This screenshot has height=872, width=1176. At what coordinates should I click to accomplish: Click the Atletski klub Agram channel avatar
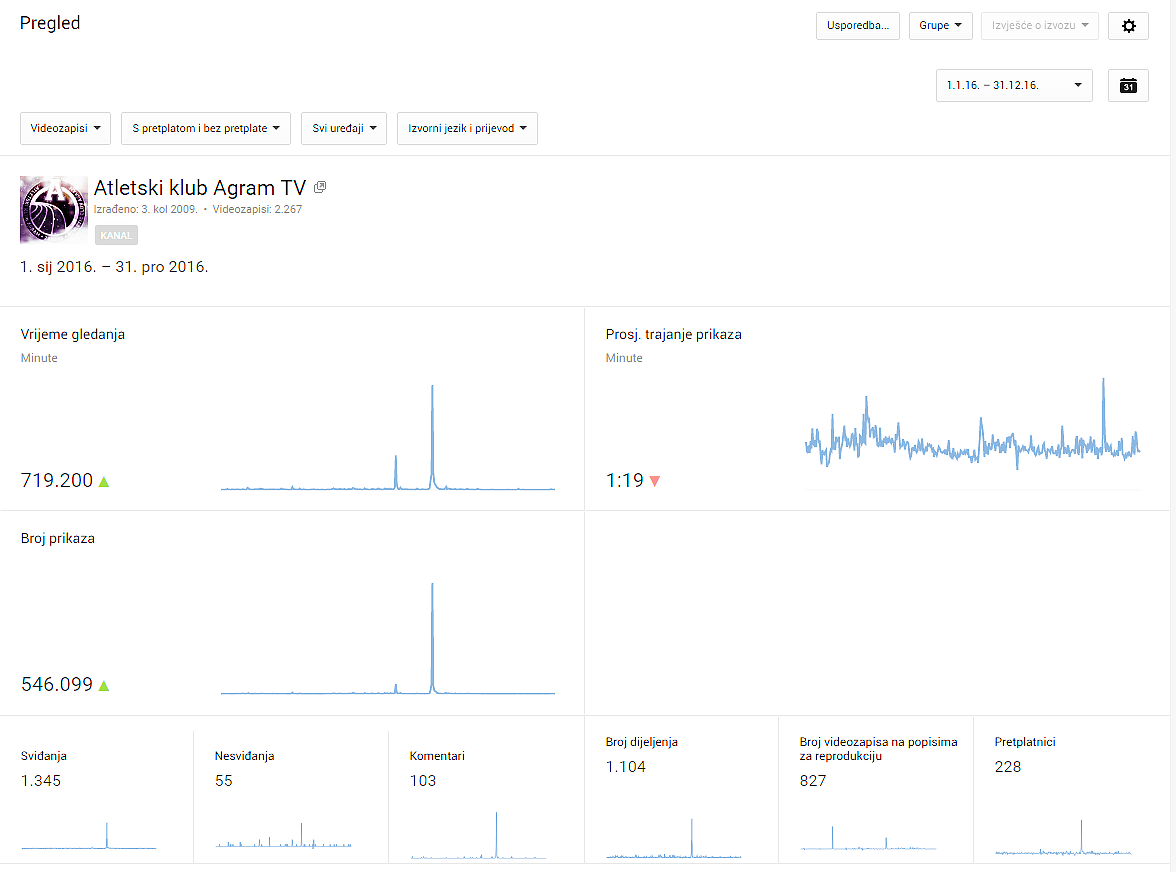pos(54,210)
